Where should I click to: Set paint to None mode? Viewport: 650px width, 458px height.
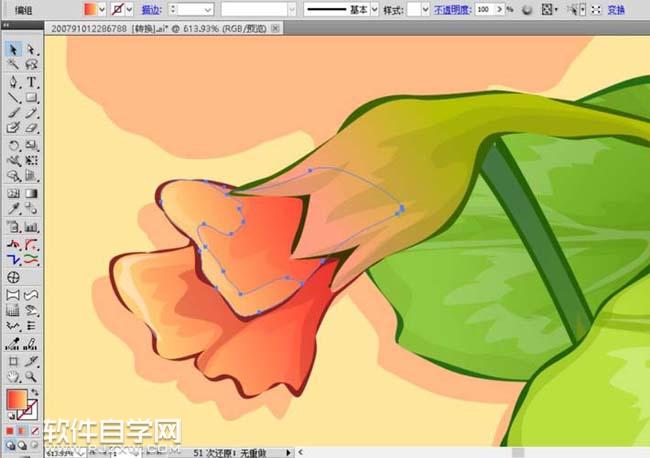pyautogui.click(x=36, y=431)
